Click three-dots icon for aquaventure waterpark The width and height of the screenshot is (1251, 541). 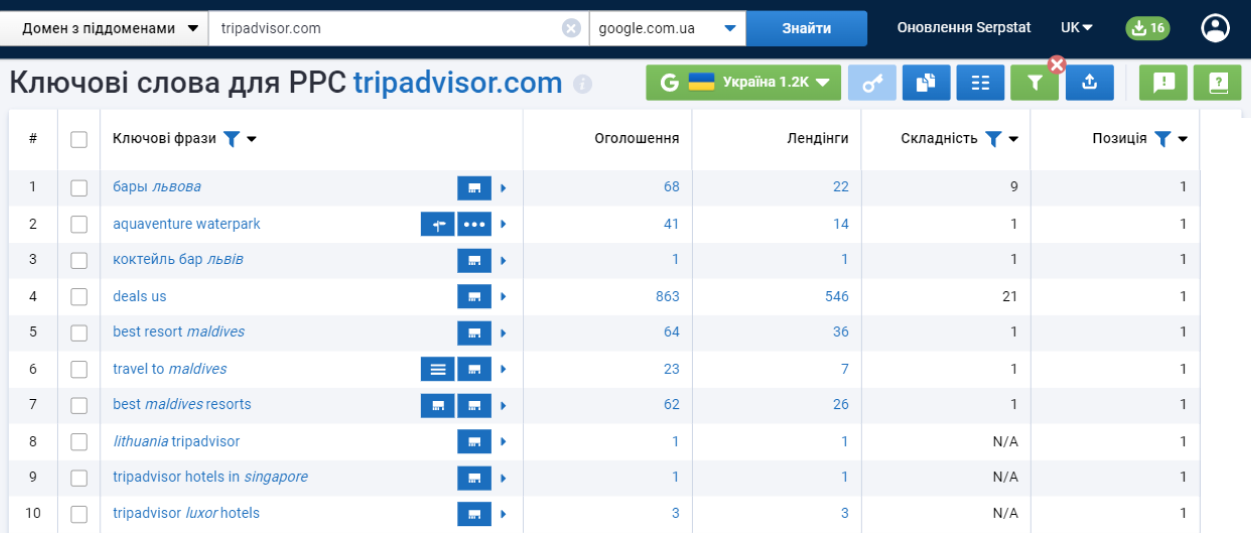point(474,224)
